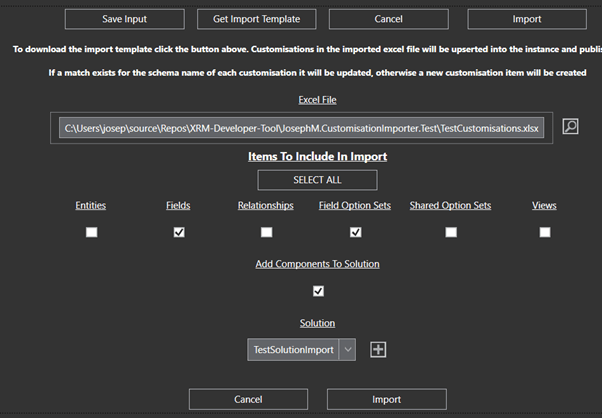Expand the TestSolutionImport dropdown arrow
Image resolution: width=602 pixels, height=418 pixels.
pyautogui.click(x=347, y=349)
